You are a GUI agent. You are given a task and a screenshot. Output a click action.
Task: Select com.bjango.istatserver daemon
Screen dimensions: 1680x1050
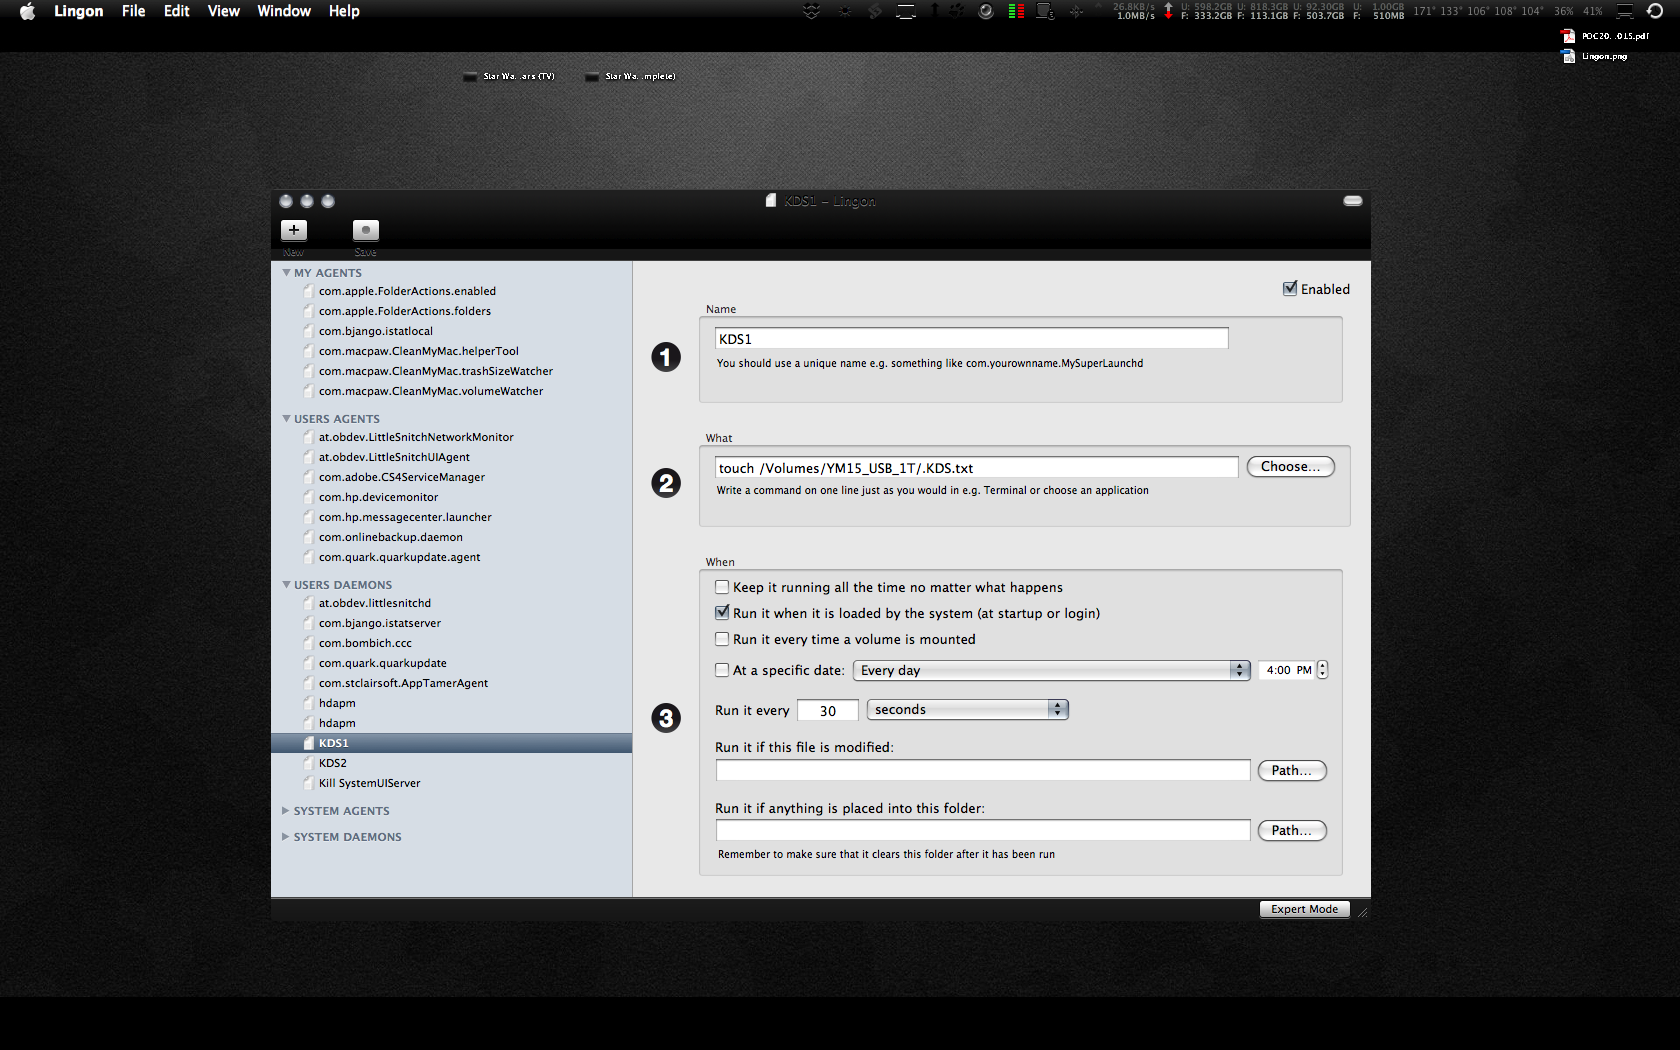(x=452, y=623)
